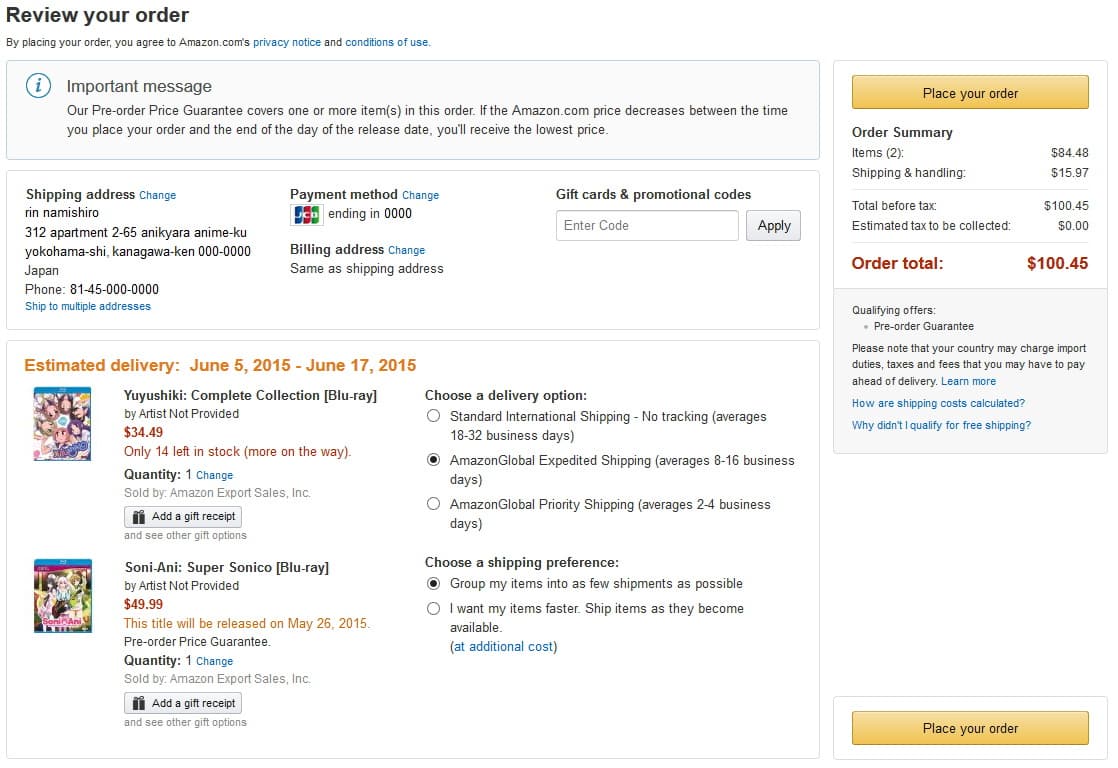The height and width of the screenshot is (768, 1118).
Task: Apply the promotional code
Action: pos(774,225)
